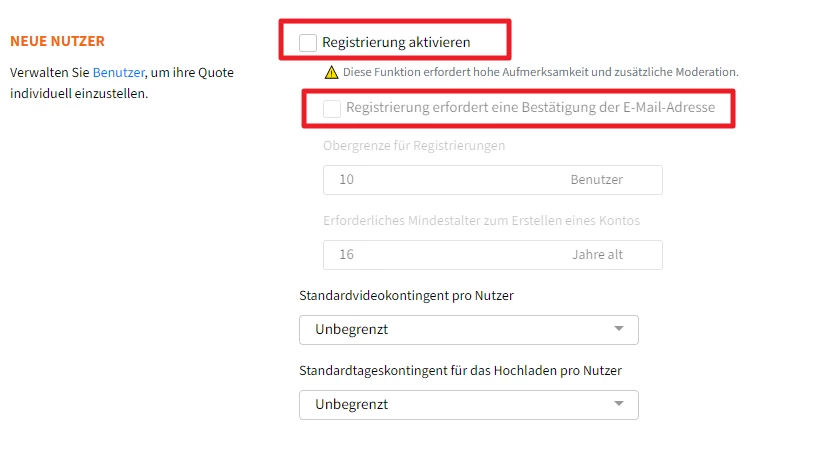Click the arrow of the video quota dropdown
The height and width of the screenshot is (461, 839).
click(619, 329)
